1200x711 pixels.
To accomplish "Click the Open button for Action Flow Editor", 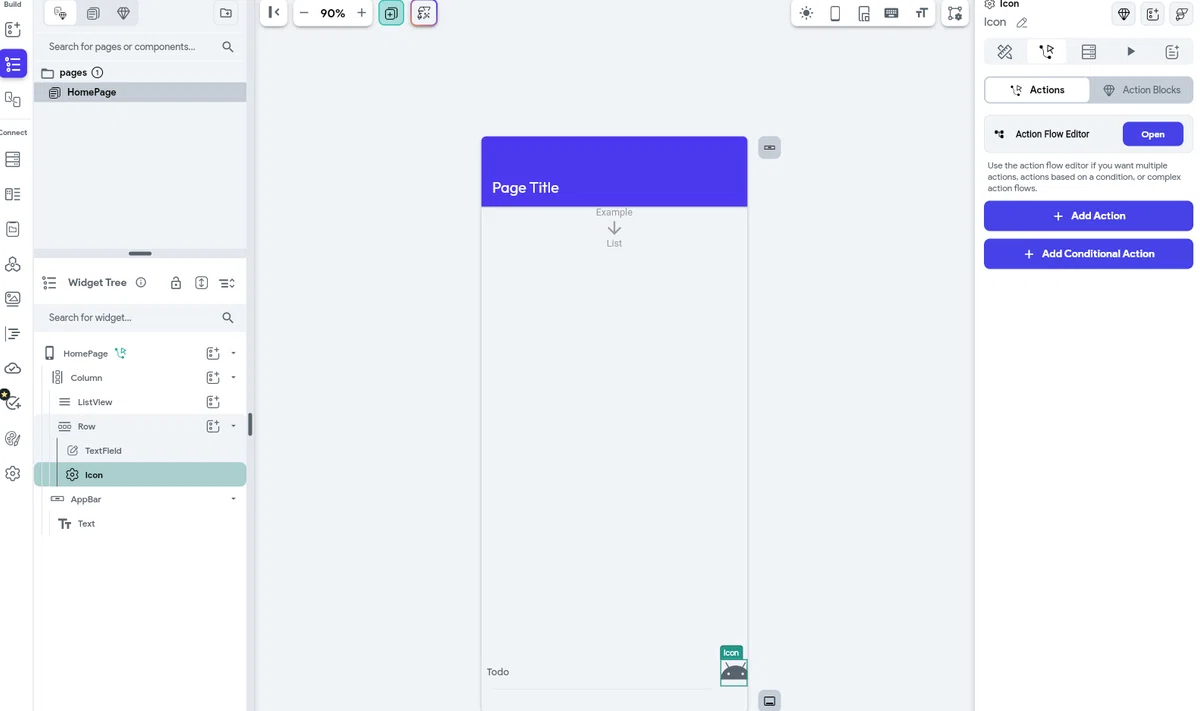I will 1153,134.
